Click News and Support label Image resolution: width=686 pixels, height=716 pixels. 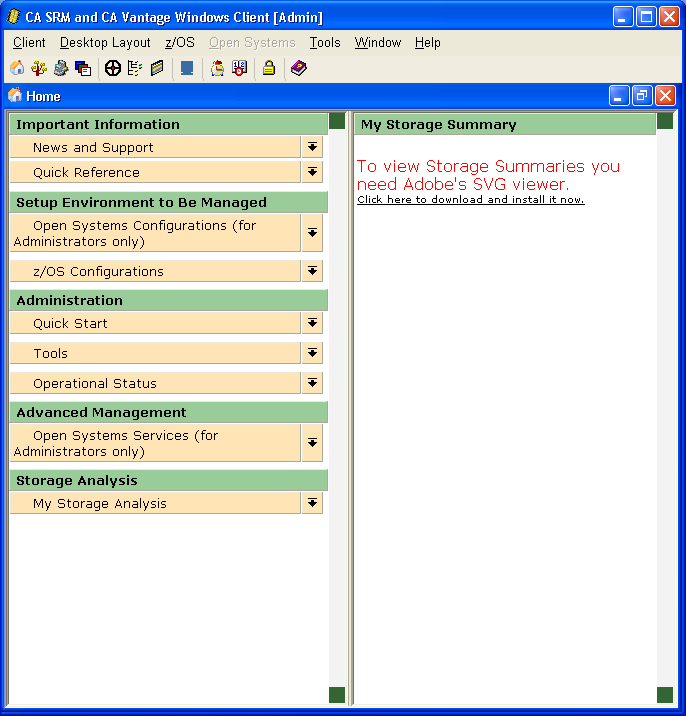[x=93, y=147]
